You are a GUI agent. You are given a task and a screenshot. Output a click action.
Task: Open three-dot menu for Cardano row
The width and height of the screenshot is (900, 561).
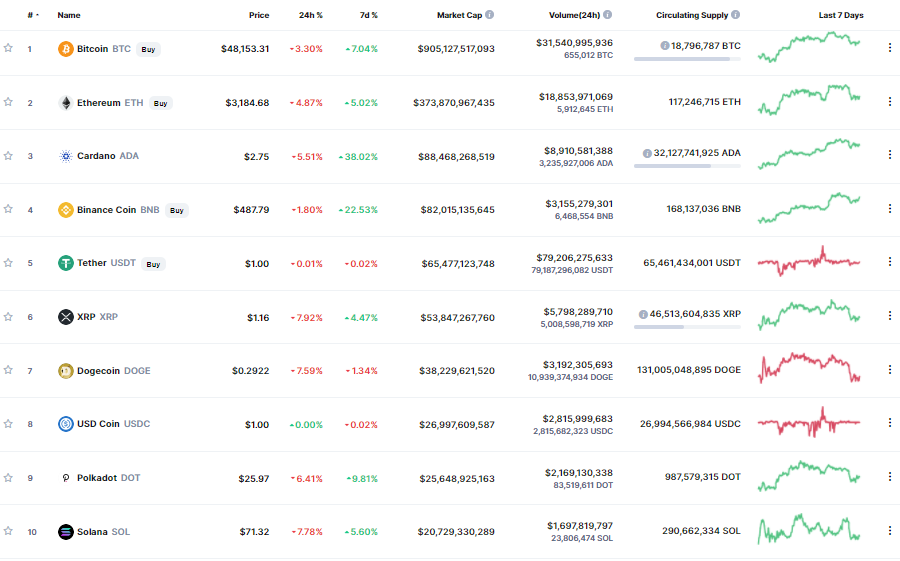[890, 154]
